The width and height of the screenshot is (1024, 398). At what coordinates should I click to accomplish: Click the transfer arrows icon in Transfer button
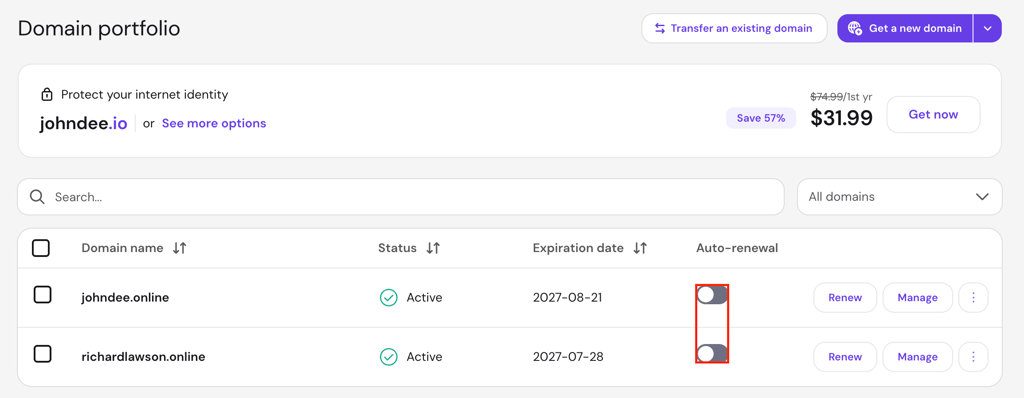pos(660,29)
